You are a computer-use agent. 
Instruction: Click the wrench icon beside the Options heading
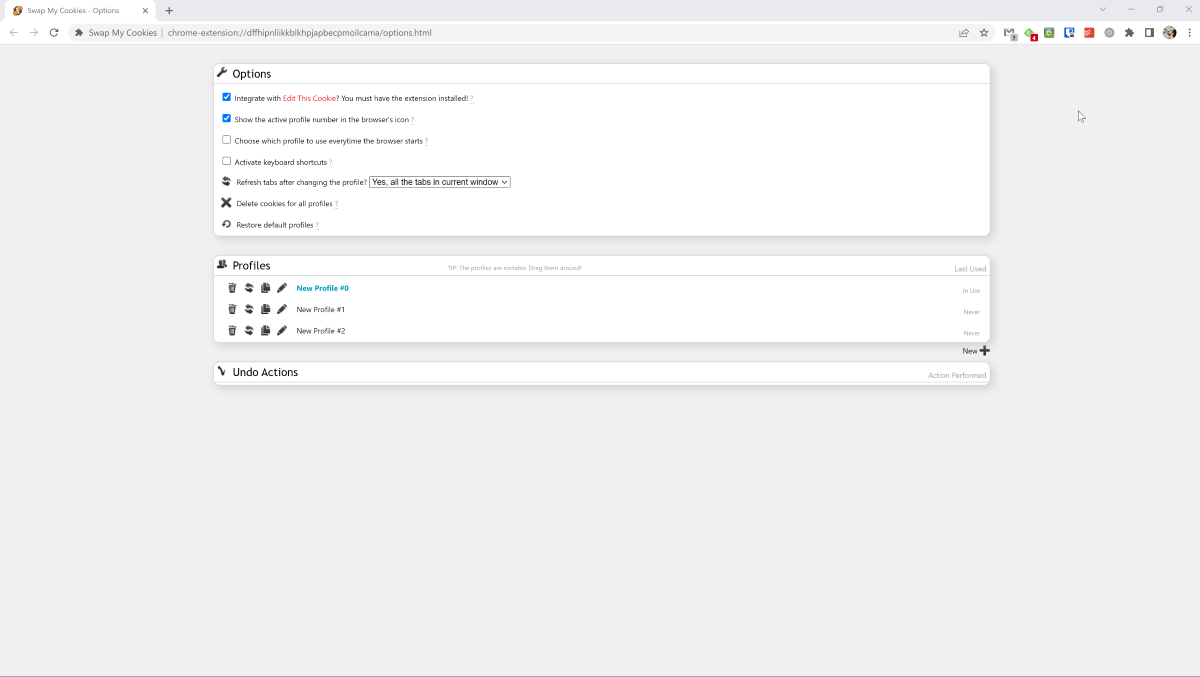[224, 72]
